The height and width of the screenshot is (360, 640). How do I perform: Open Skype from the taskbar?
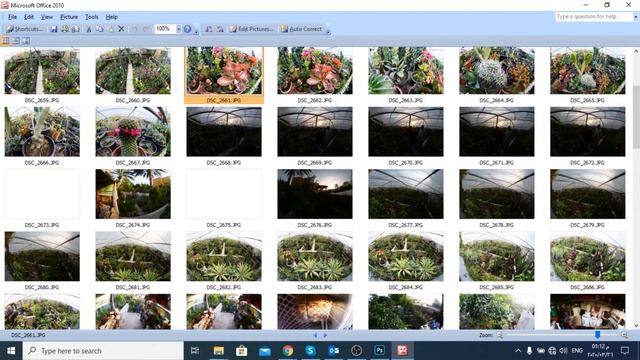[311, 350]
